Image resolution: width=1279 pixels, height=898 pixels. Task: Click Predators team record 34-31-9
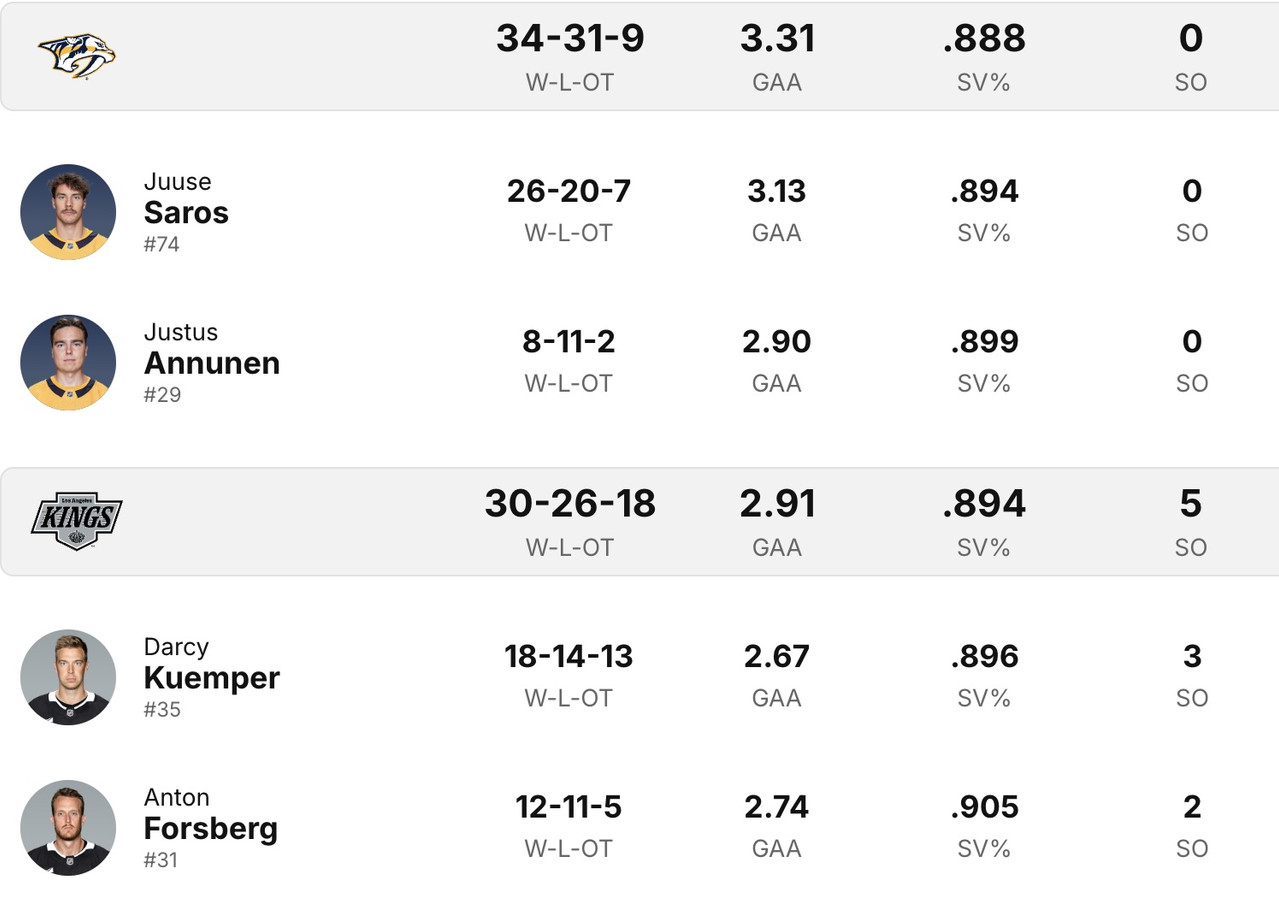[570, 39]
